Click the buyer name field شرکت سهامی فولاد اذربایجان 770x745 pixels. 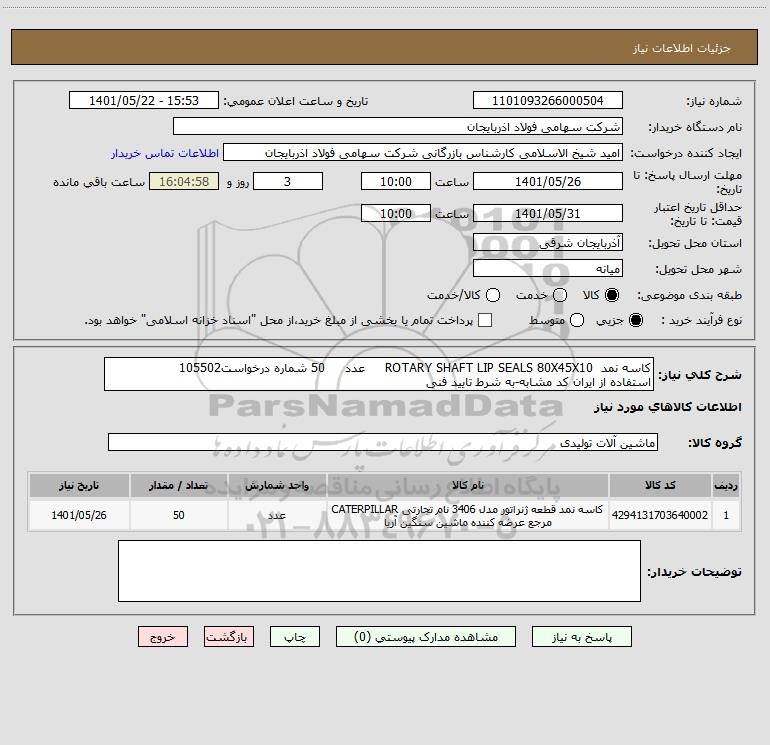[x=398, y=126]
